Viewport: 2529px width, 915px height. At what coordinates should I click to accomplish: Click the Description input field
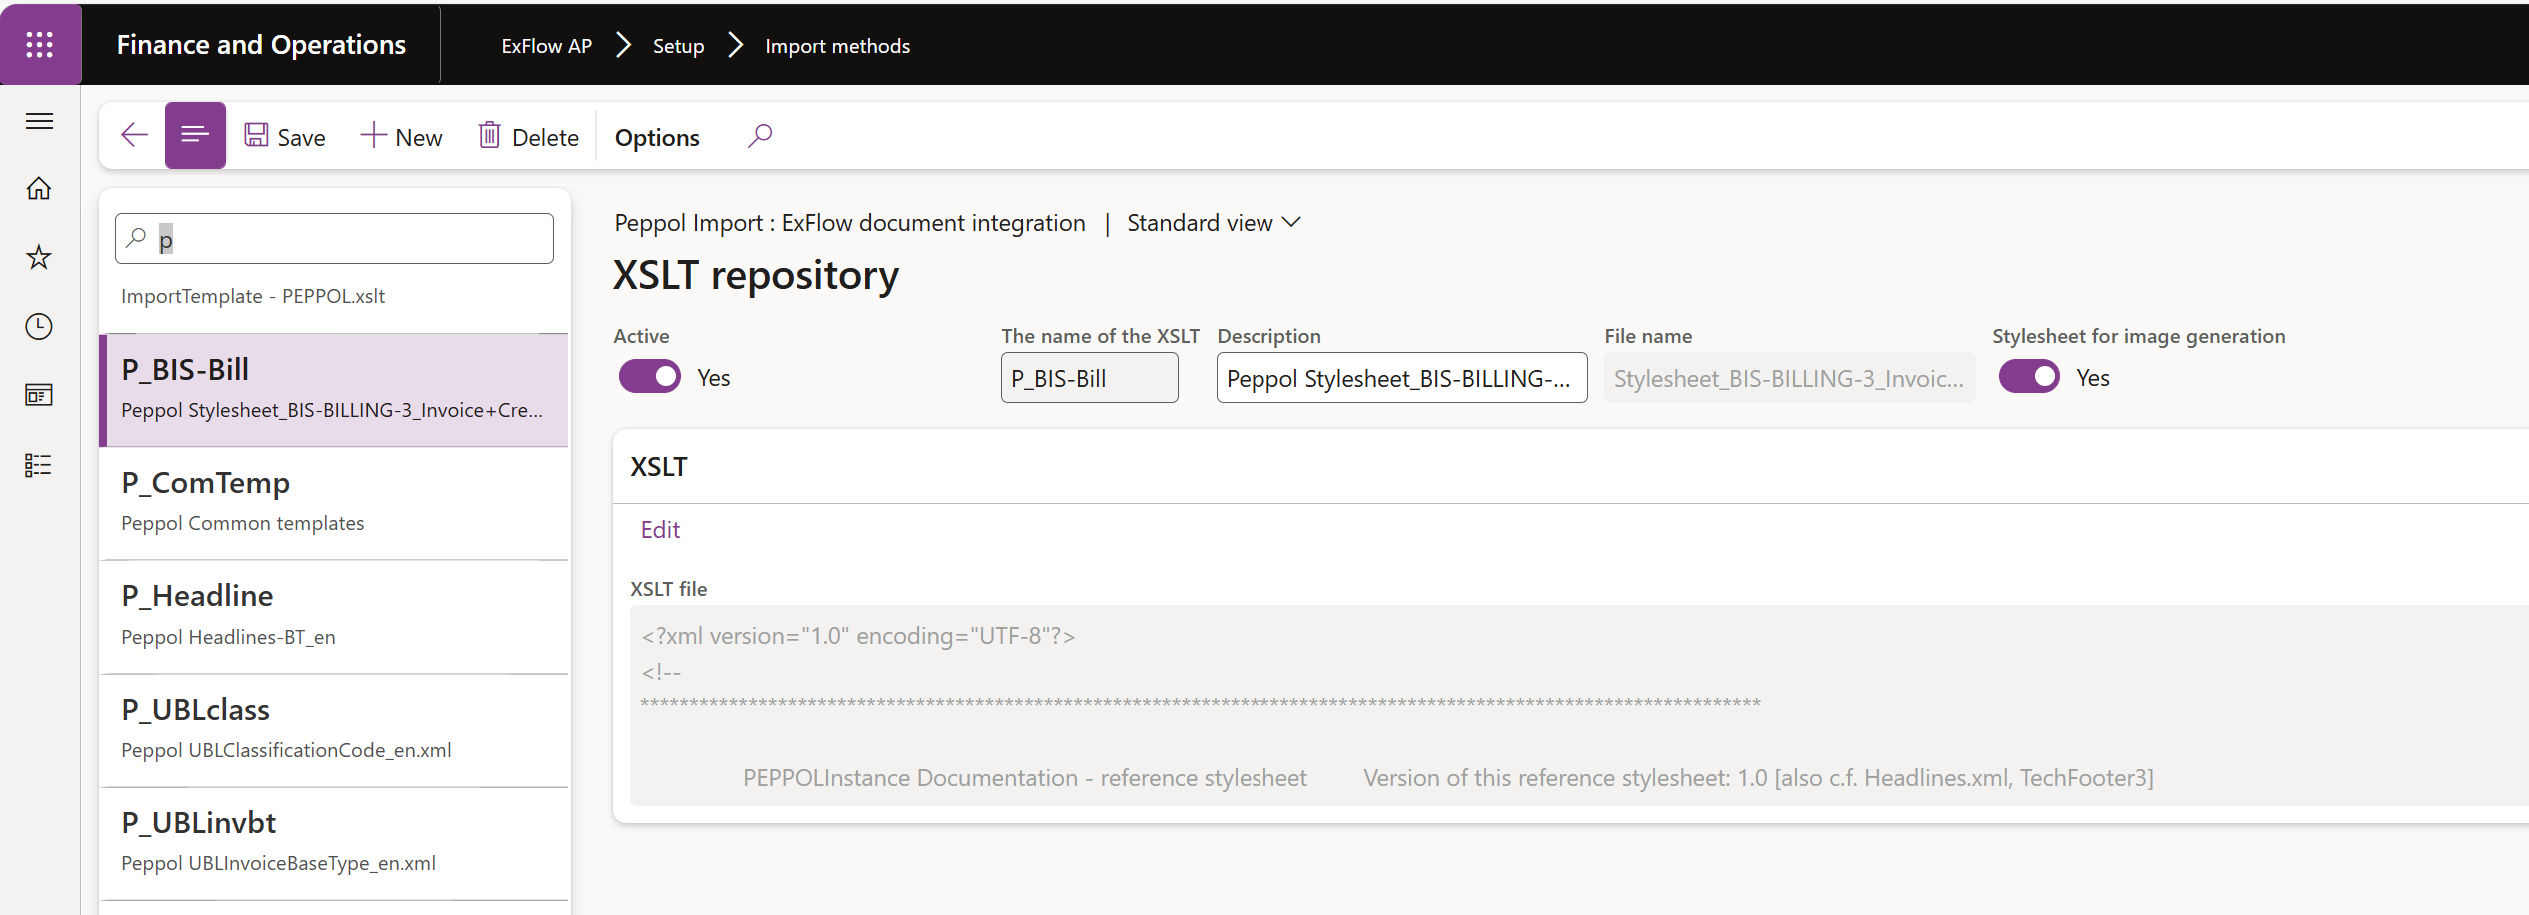1402,378
